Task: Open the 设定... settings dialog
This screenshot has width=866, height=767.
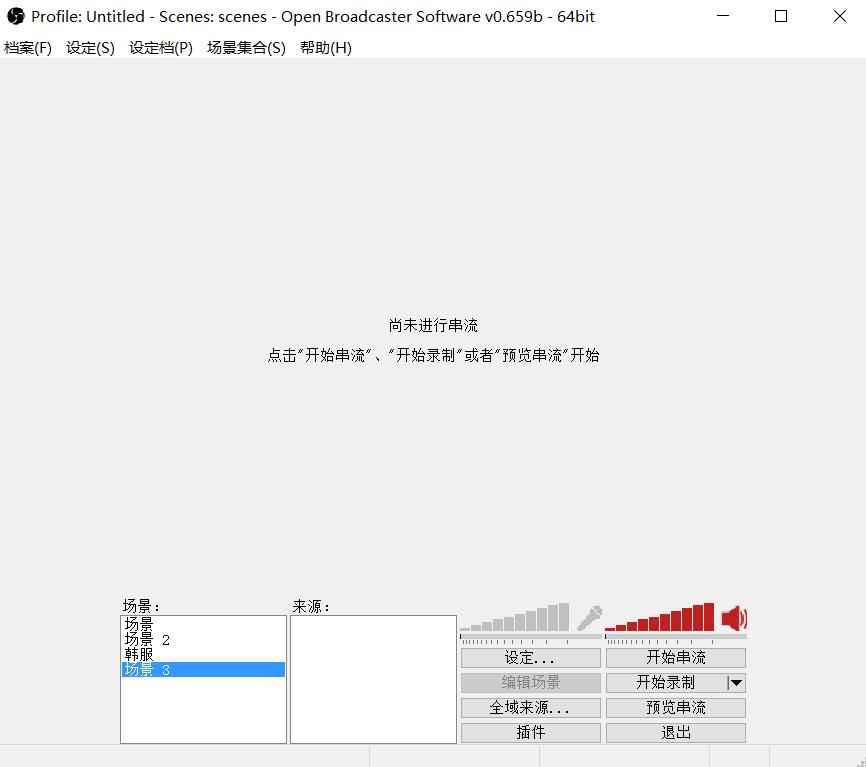Action: 530,657
